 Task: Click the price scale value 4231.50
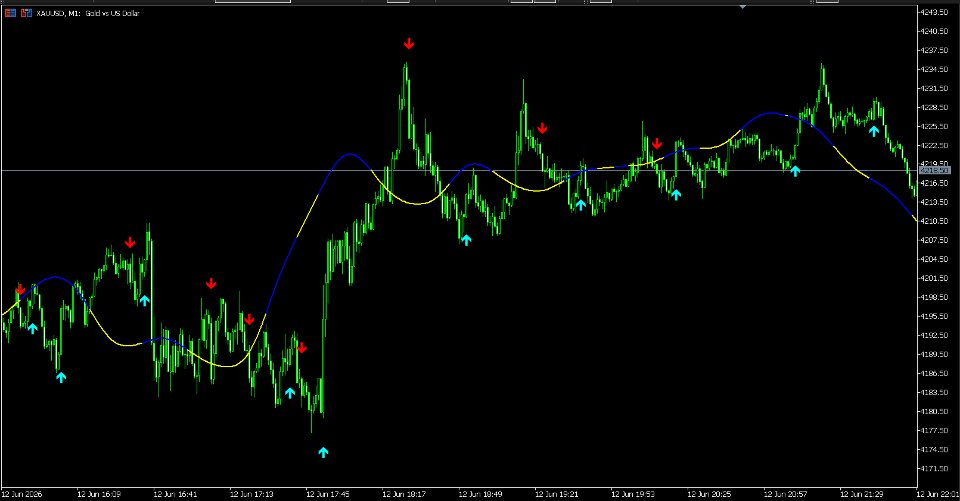coord(935,88)
